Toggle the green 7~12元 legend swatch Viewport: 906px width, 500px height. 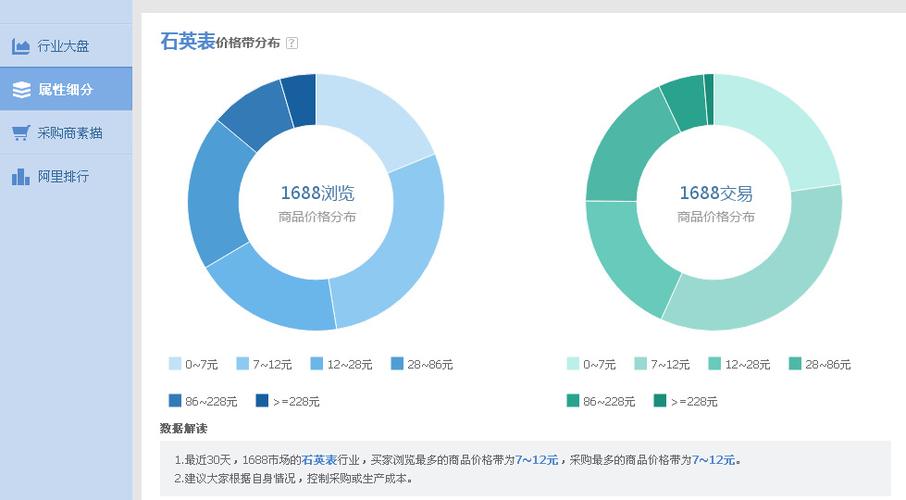coord(640,364)
